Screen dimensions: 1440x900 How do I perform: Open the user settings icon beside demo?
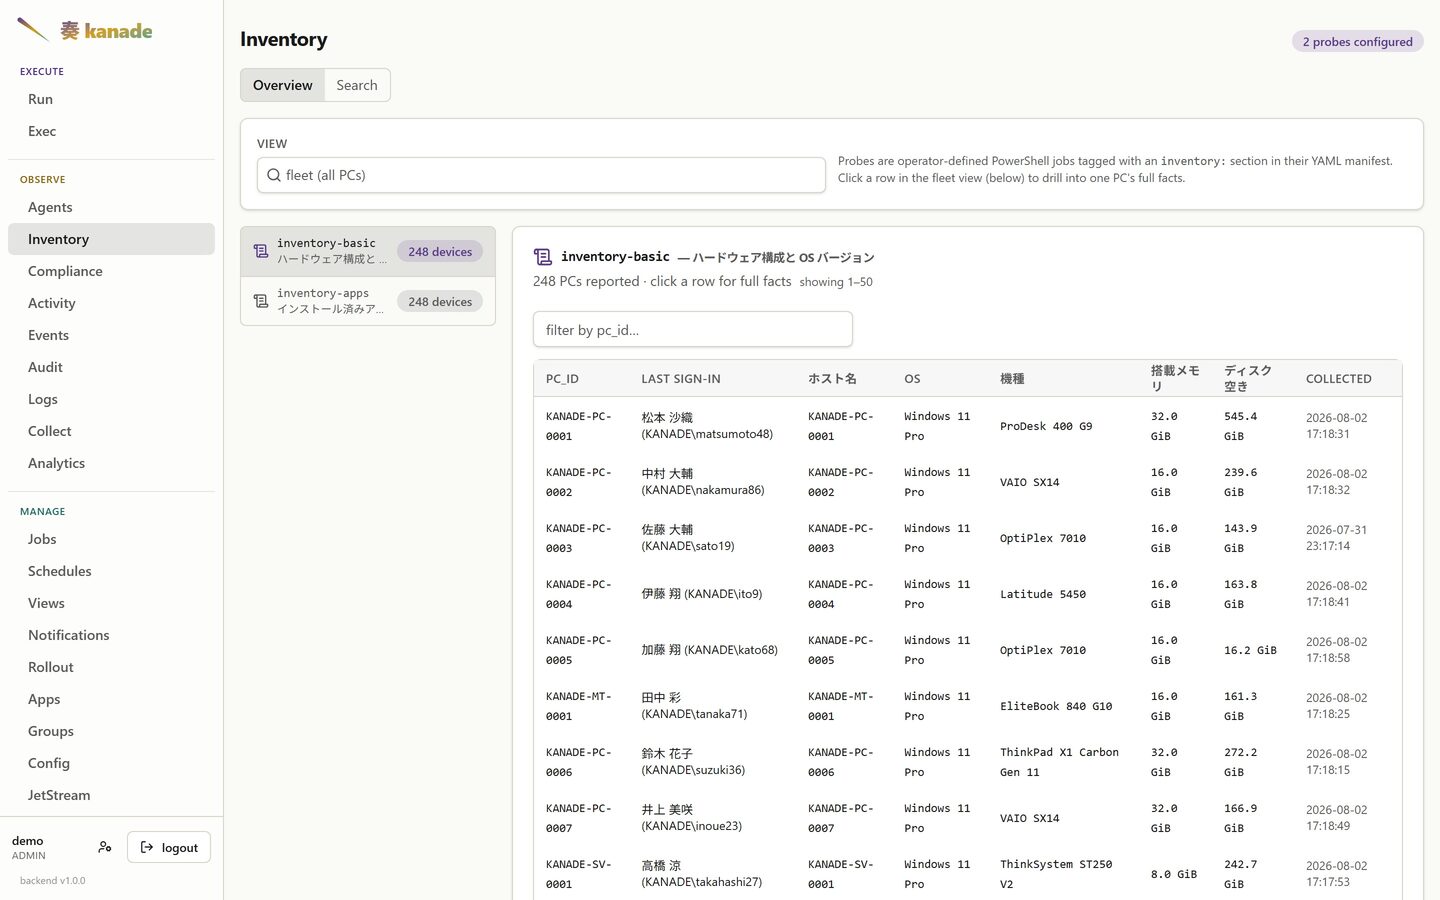[x=105, y=847]
